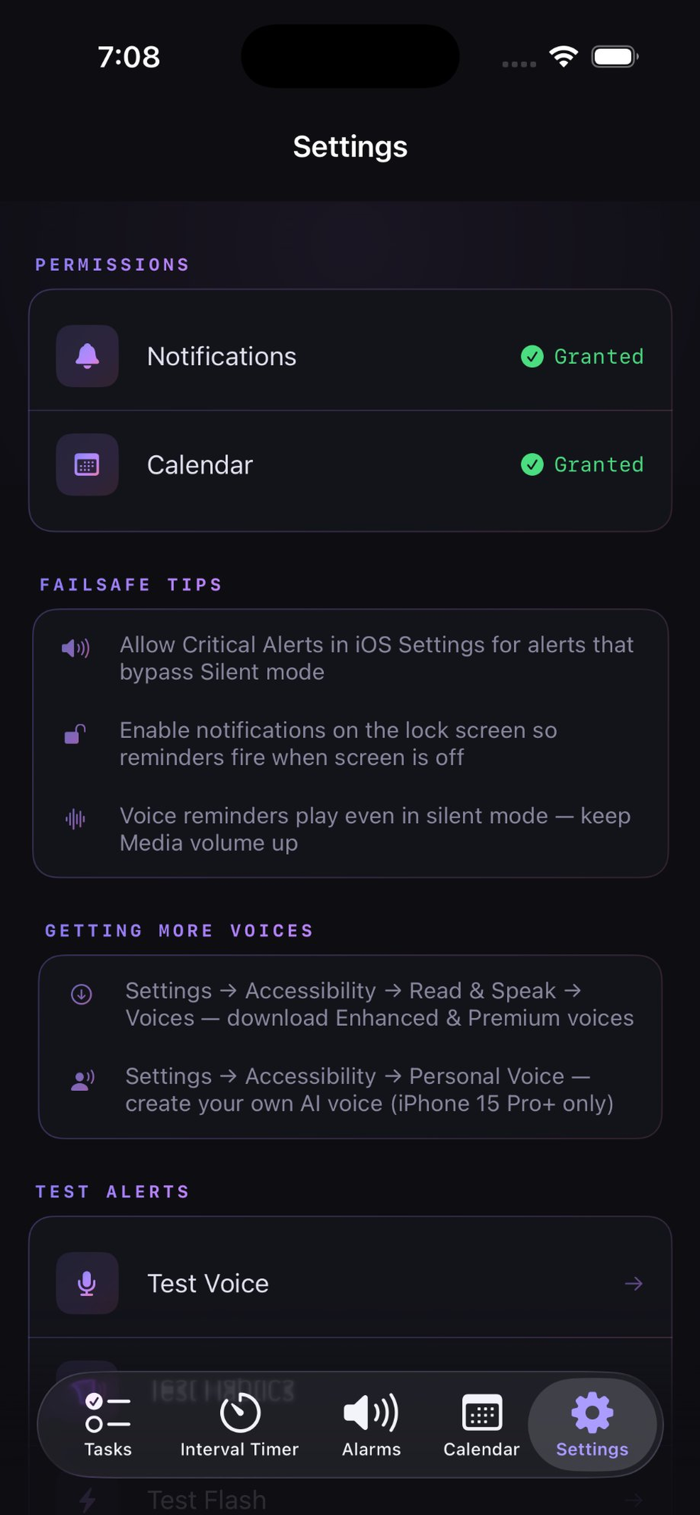Screen dimensions: 700x1515
Task: Tap the green Granted check for Notifications
Action: pyautogui.click(x=532, y=356)
